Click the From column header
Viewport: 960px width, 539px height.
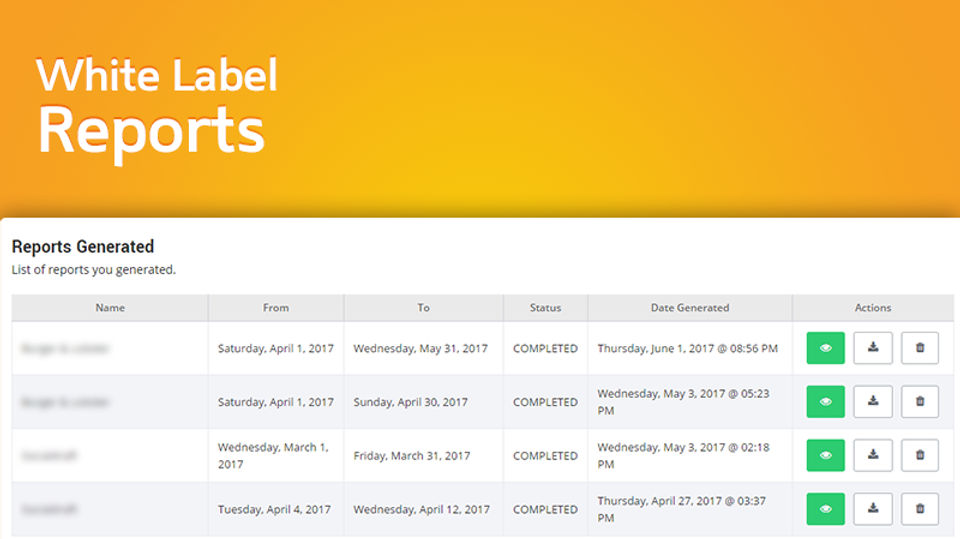(276, 308)
